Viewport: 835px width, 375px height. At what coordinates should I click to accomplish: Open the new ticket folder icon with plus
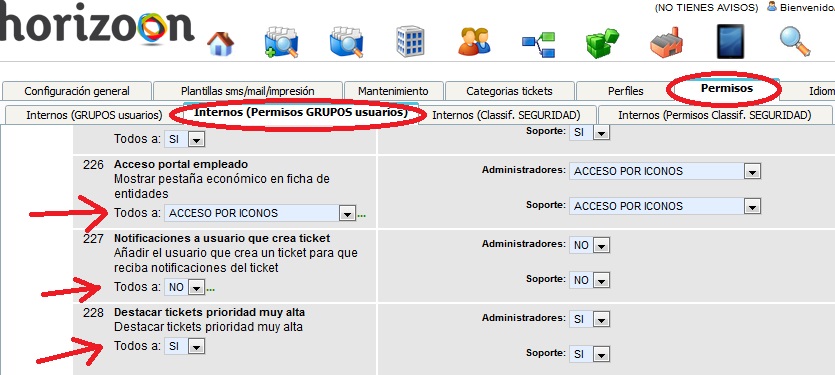[x=281, y=42]
